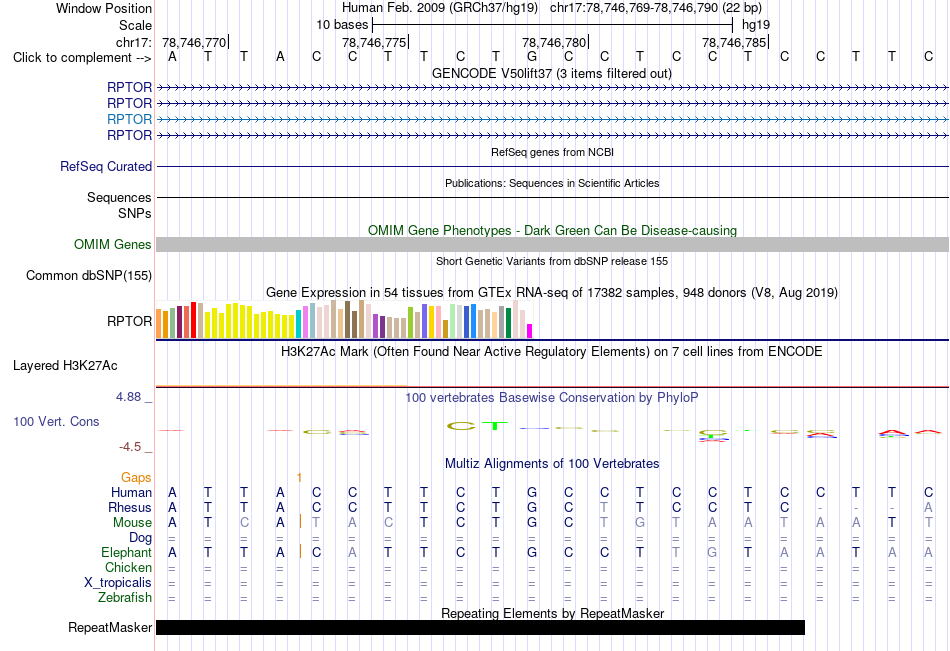Click the gray OMIM Genes bar

(x=553, y=244)
